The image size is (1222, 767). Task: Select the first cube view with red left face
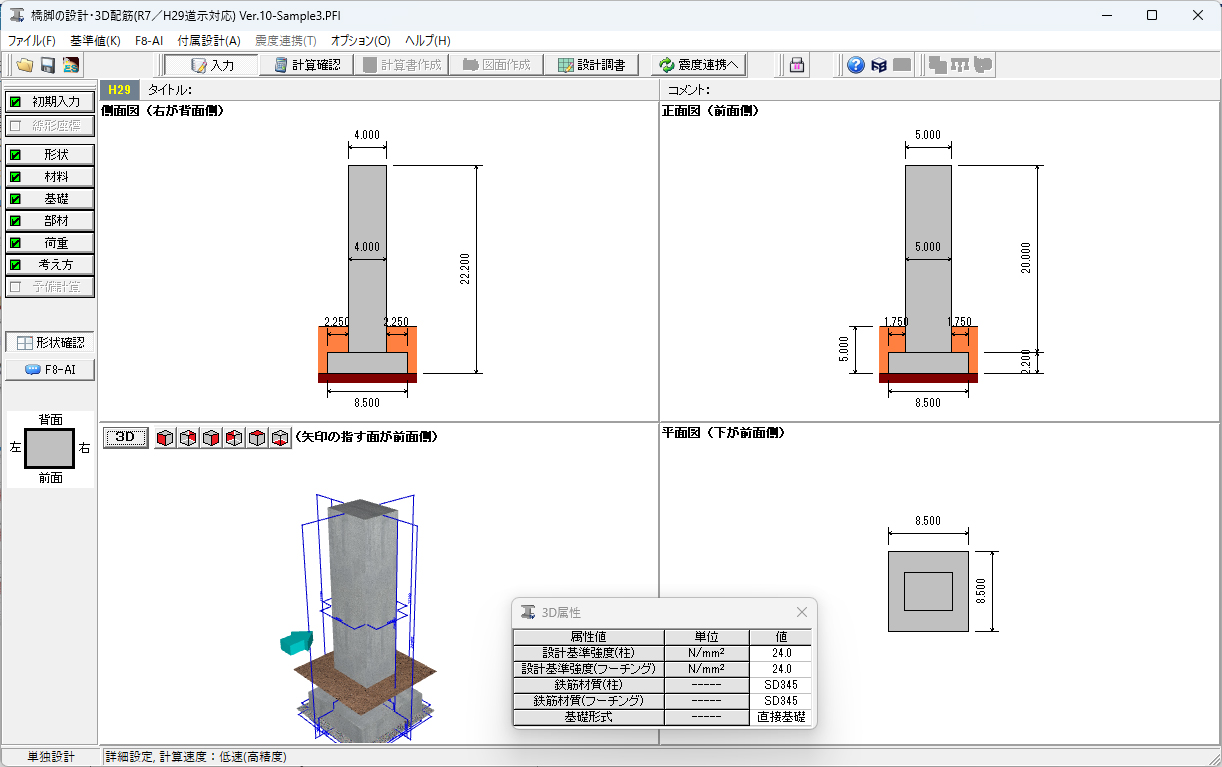click(x=165, y=437)
